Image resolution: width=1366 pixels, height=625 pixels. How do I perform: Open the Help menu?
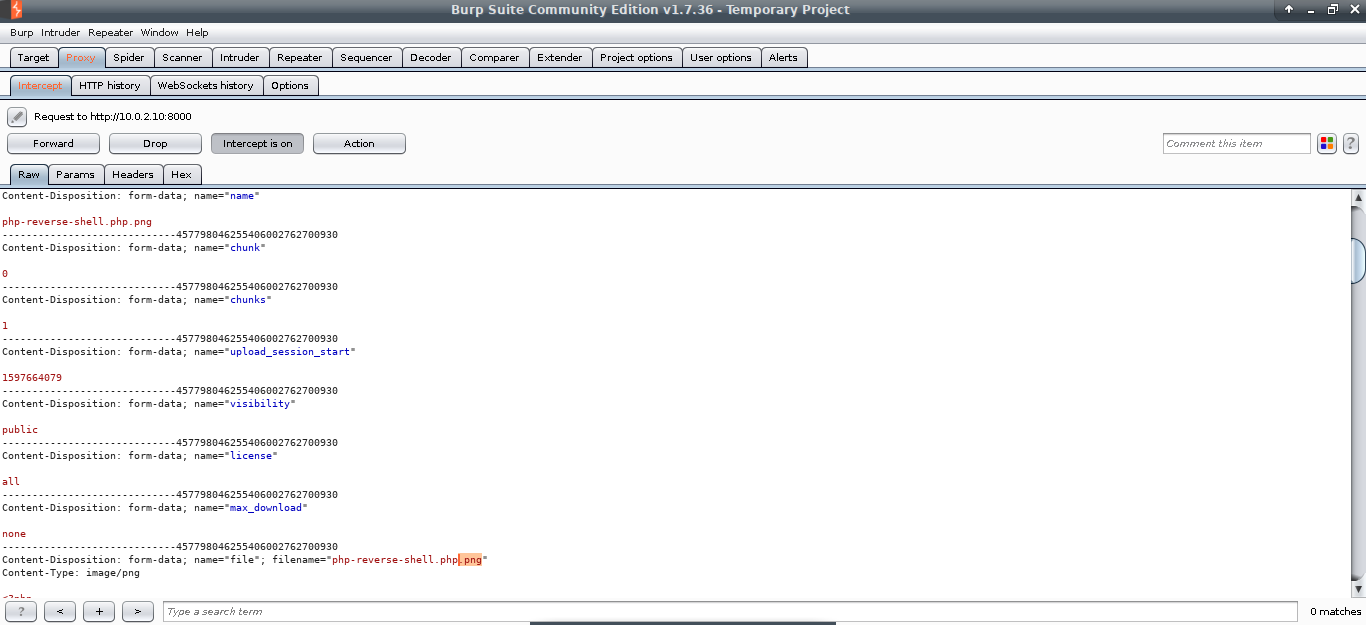(198, 33)
